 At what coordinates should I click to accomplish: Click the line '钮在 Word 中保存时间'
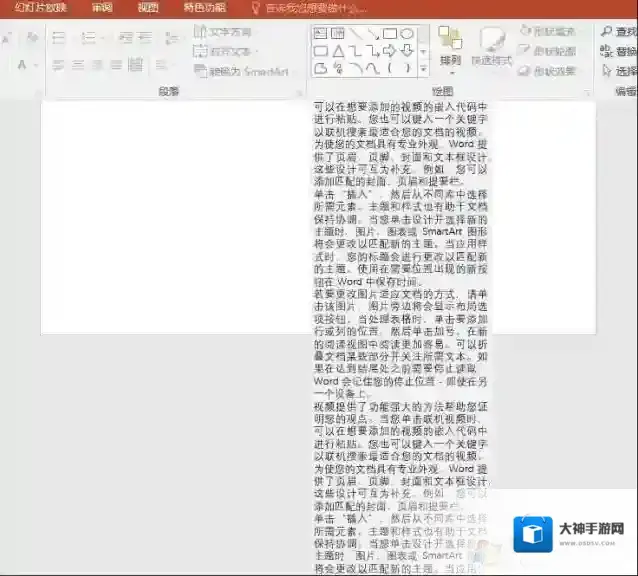point(368,281)
